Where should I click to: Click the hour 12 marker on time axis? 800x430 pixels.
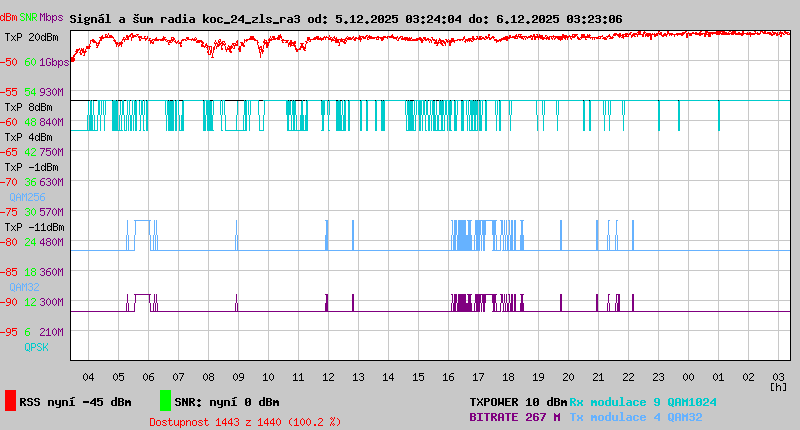pos(328,377)
